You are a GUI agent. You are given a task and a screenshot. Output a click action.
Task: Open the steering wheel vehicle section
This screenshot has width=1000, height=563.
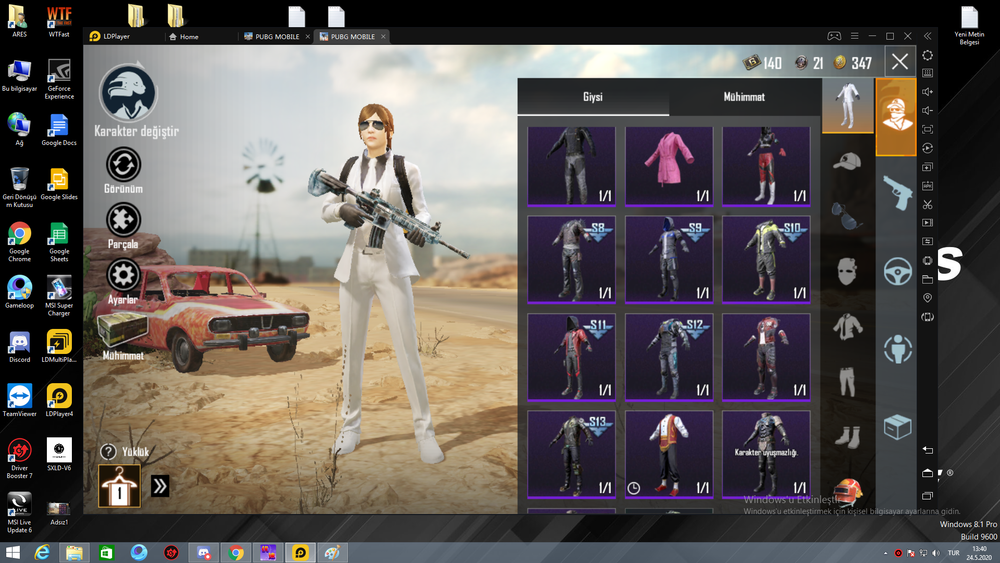[x=897, y=271]
